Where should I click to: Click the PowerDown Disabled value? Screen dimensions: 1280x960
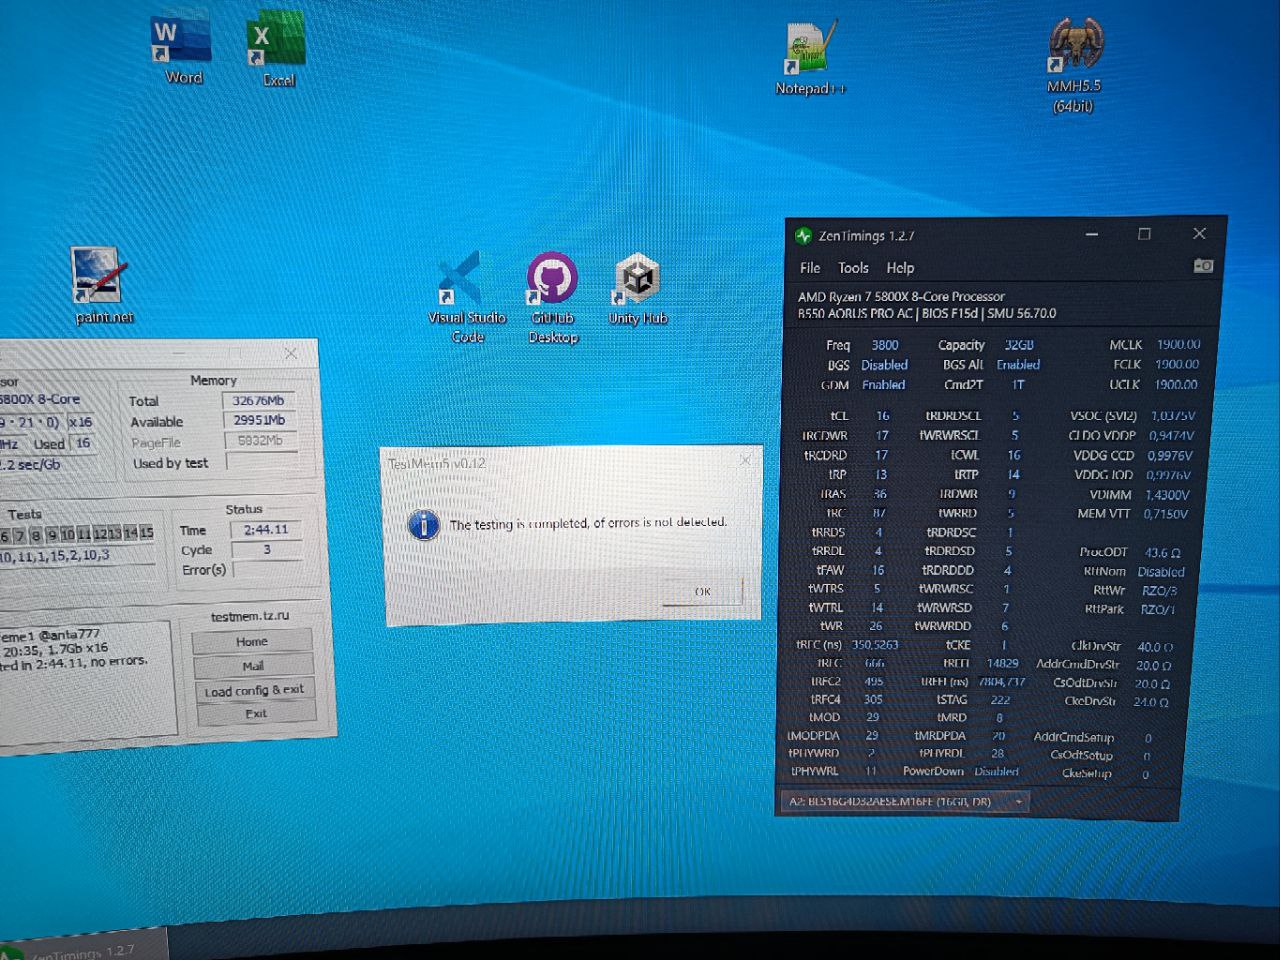(x=996, y=771)
